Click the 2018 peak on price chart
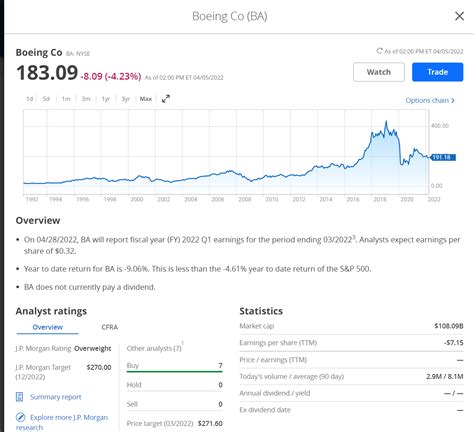 386,122
